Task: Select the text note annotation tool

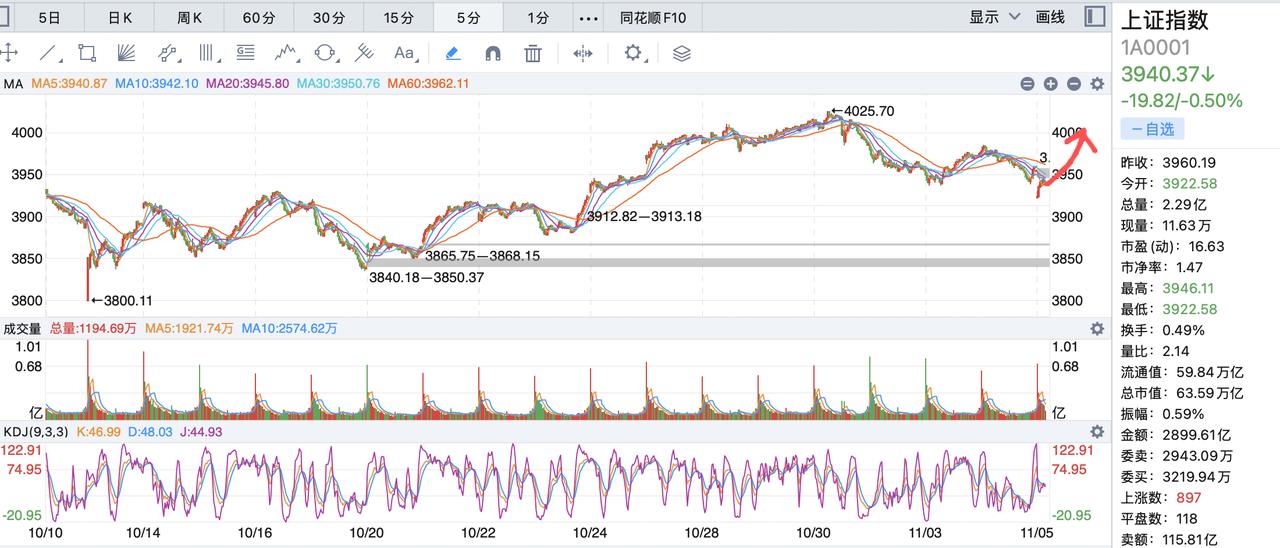Action: click(245, 53)
